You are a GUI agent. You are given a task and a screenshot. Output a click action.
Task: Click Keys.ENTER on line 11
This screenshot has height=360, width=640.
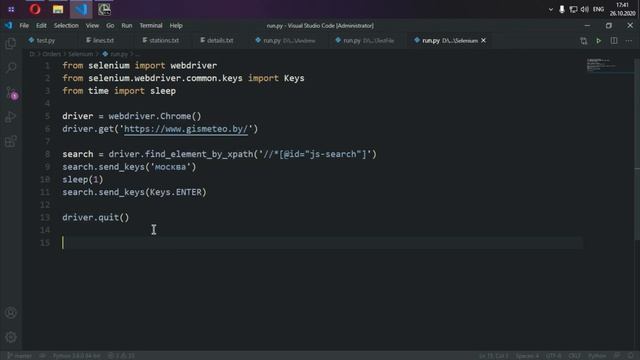pos(176,192)
